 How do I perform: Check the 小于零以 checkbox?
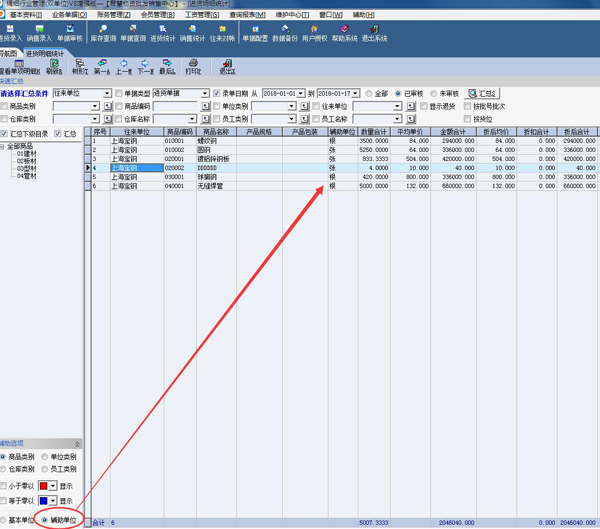pyautogui.click(x=5, y=486)
